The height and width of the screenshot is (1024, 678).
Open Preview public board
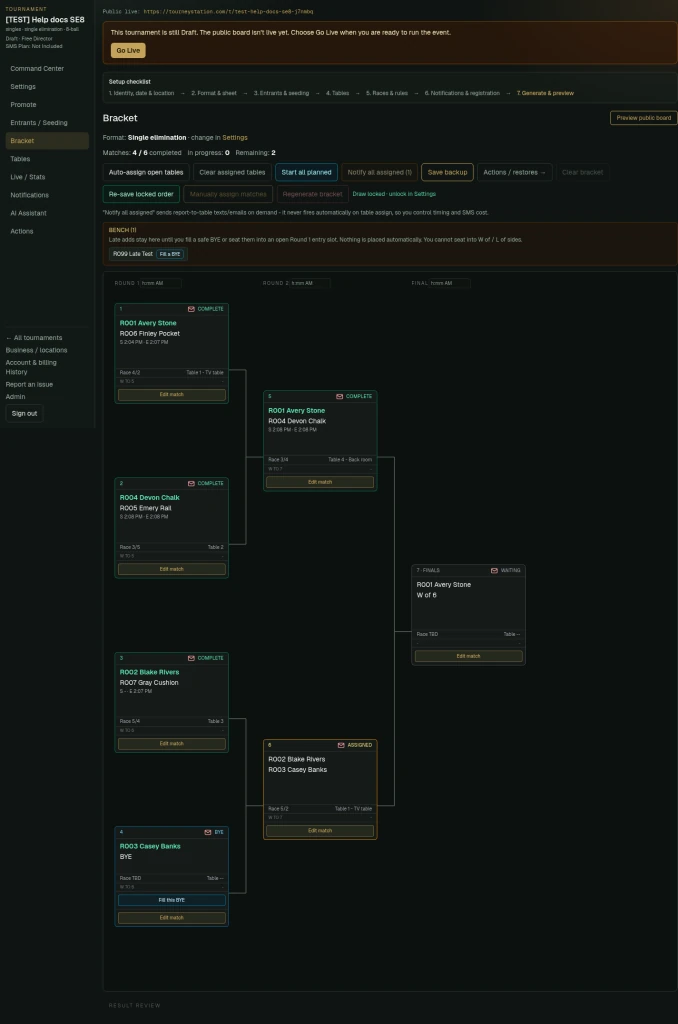643,118
